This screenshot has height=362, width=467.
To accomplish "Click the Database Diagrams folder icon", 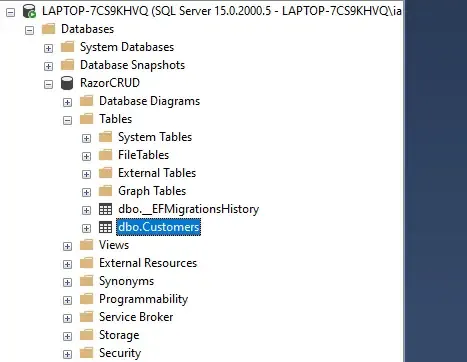I will 86,101.
